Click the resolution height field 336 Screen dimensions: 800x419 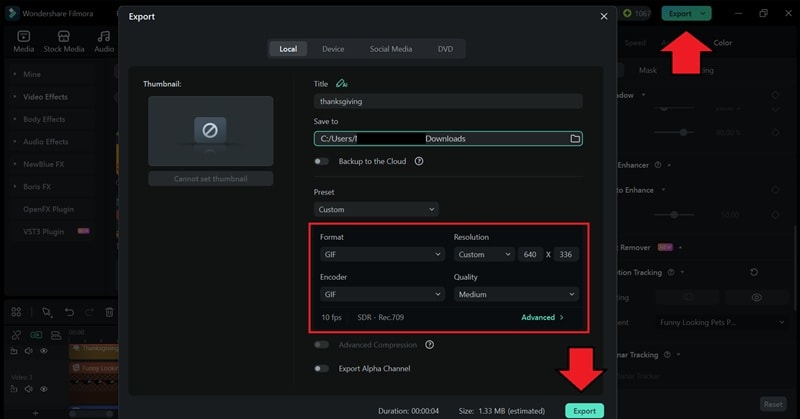pyautogui.click(x=565, y=254)
